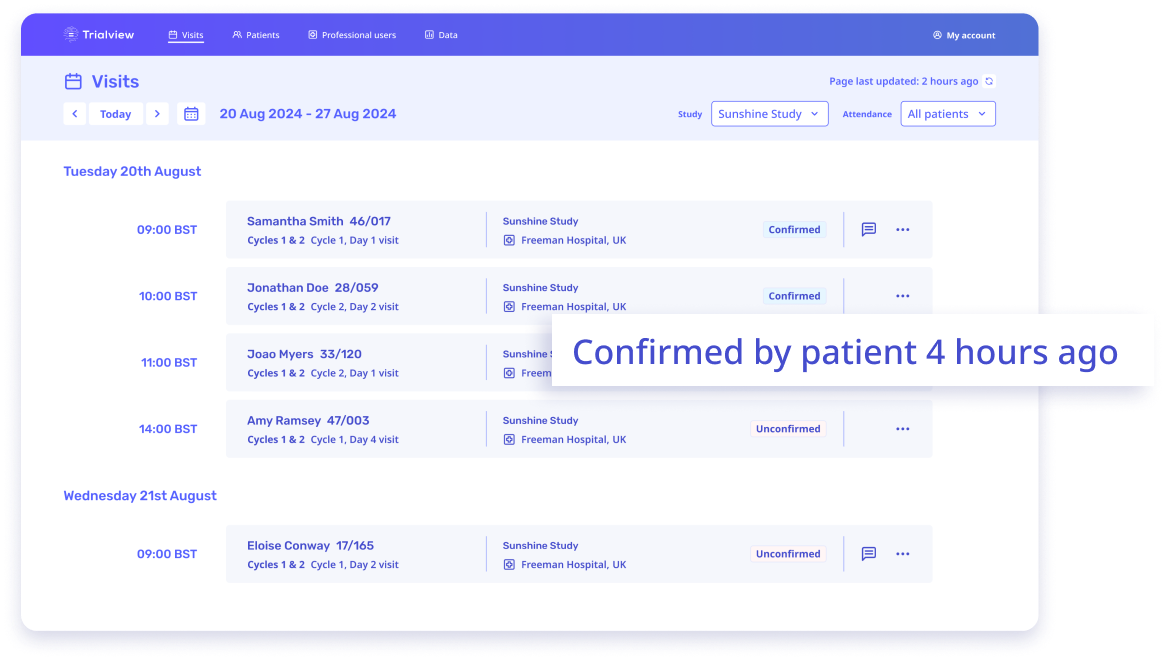Screen dimensions: 1164x659
Task: Switch to Professional users tab
Action: (352, 35)
